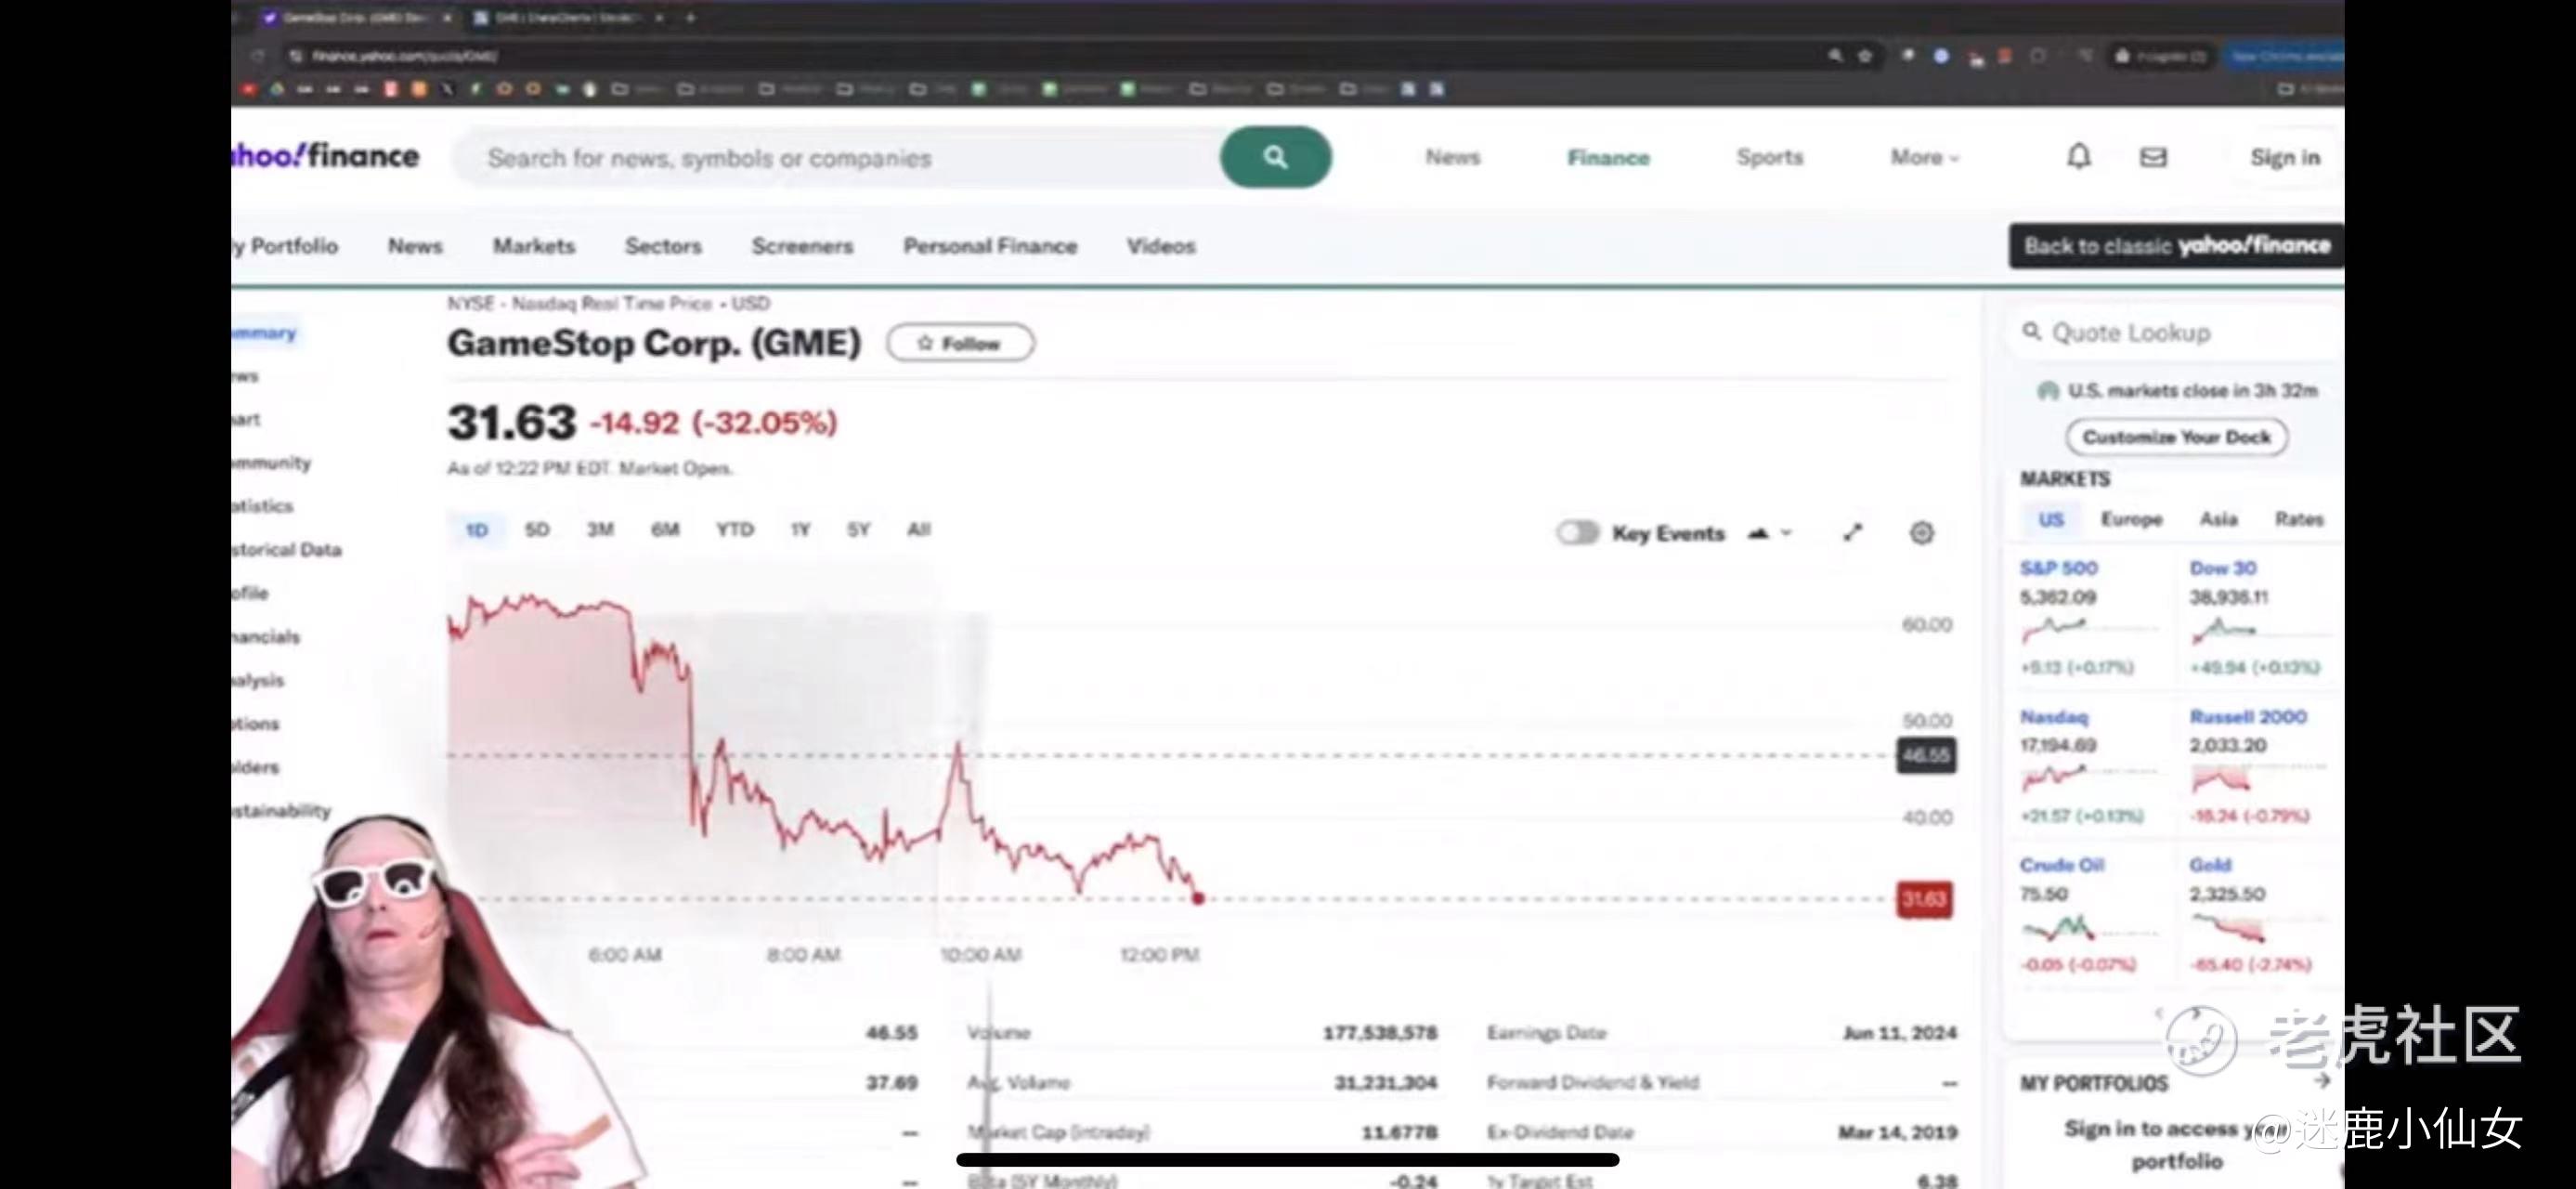Screen dimensions: 2576x1189
Task: Select the YTD chart range
Action: 735,530
